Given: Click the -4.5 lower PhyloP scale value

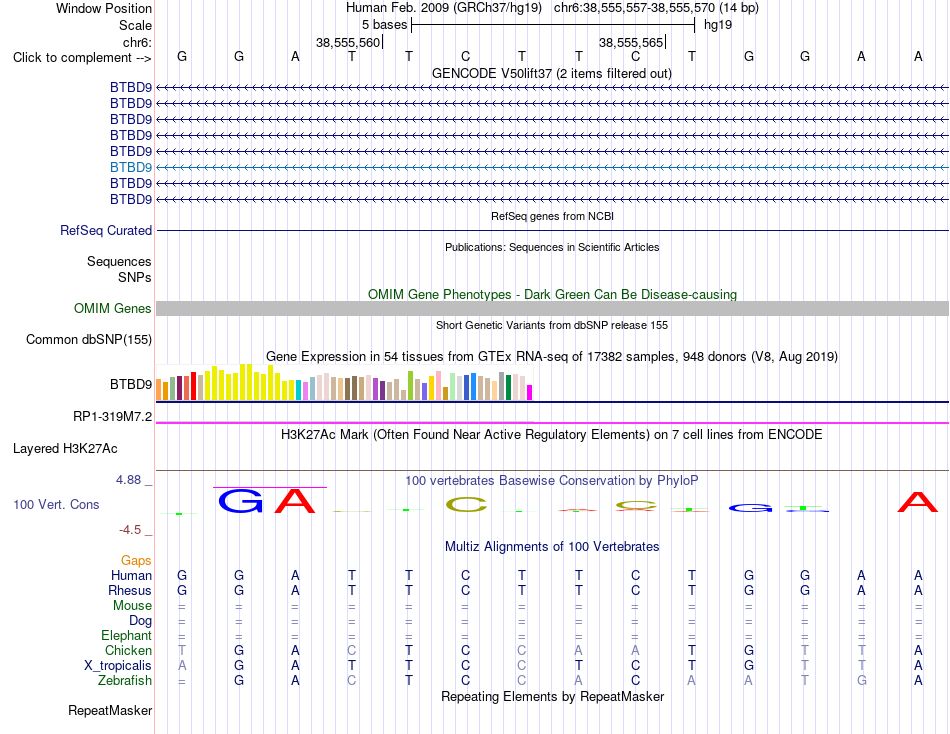Looking at the screenshot, I should [130, 530].
